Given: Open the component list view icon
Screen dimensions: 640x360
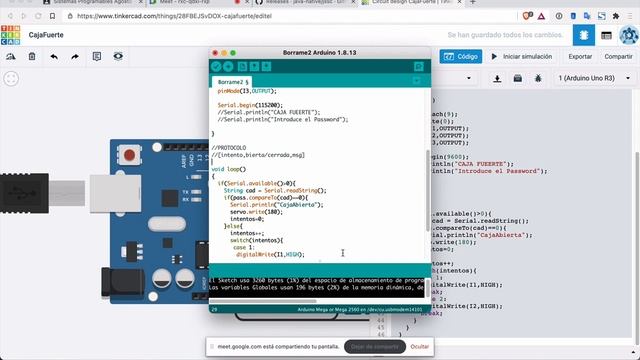Looking at the screenshot, I should tap(607, 36).
